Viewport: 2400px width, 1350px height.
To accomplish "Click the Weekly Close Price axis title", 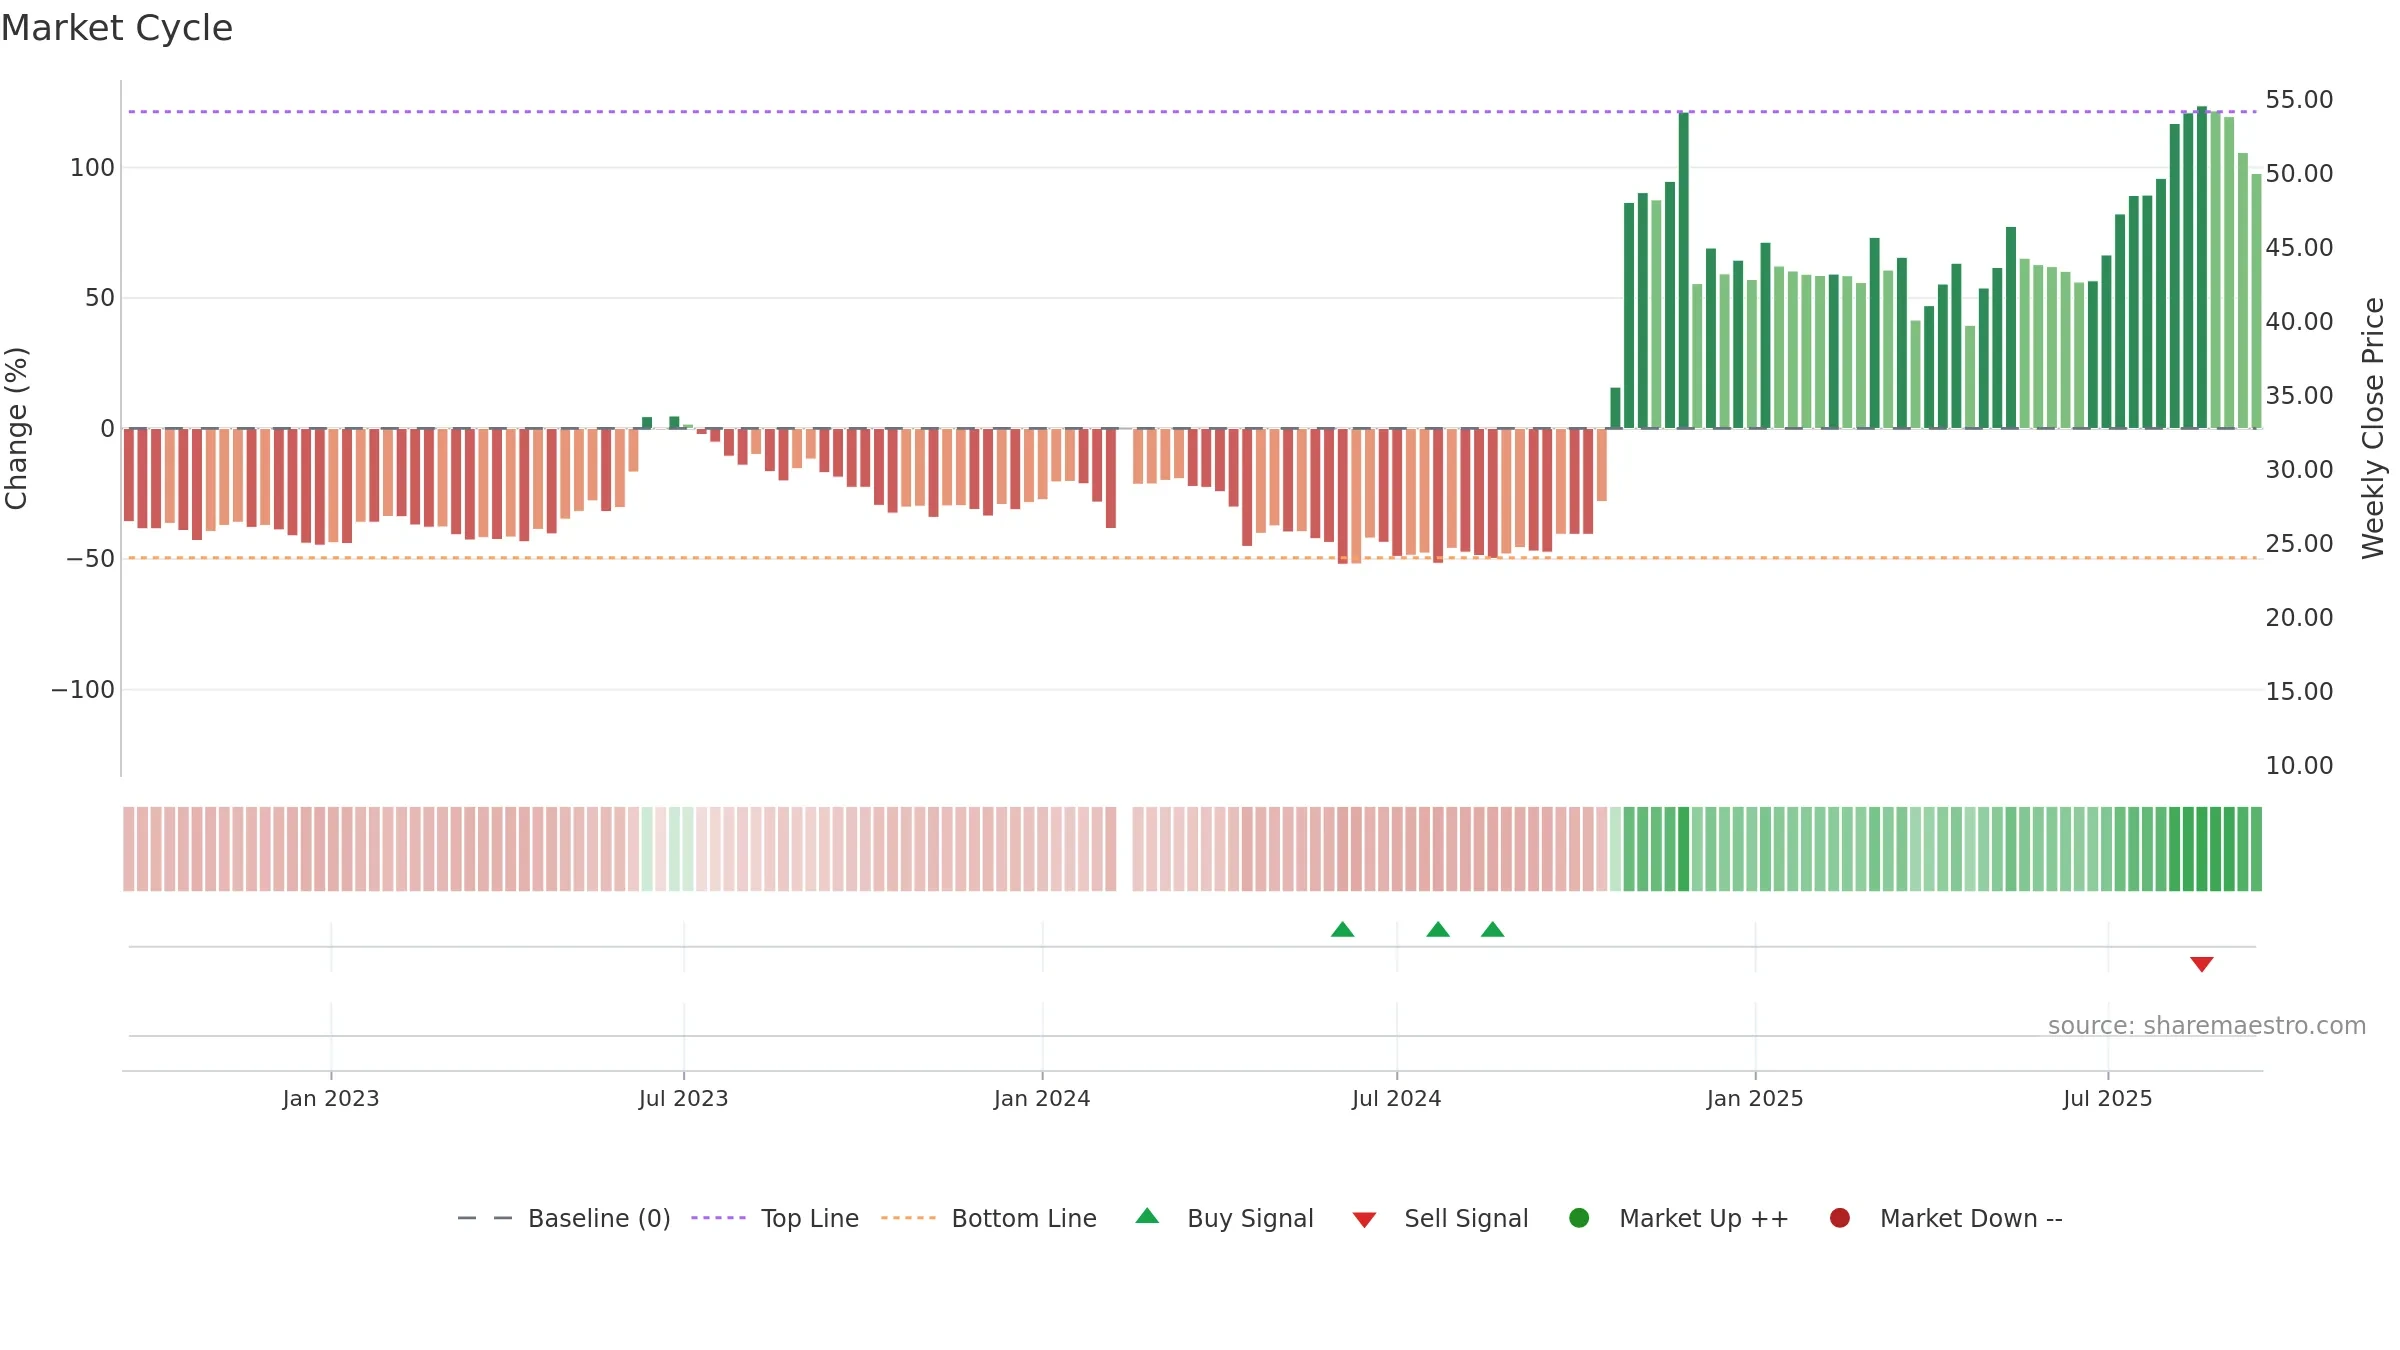I will pyautogui.click(x=2373, y=428).
